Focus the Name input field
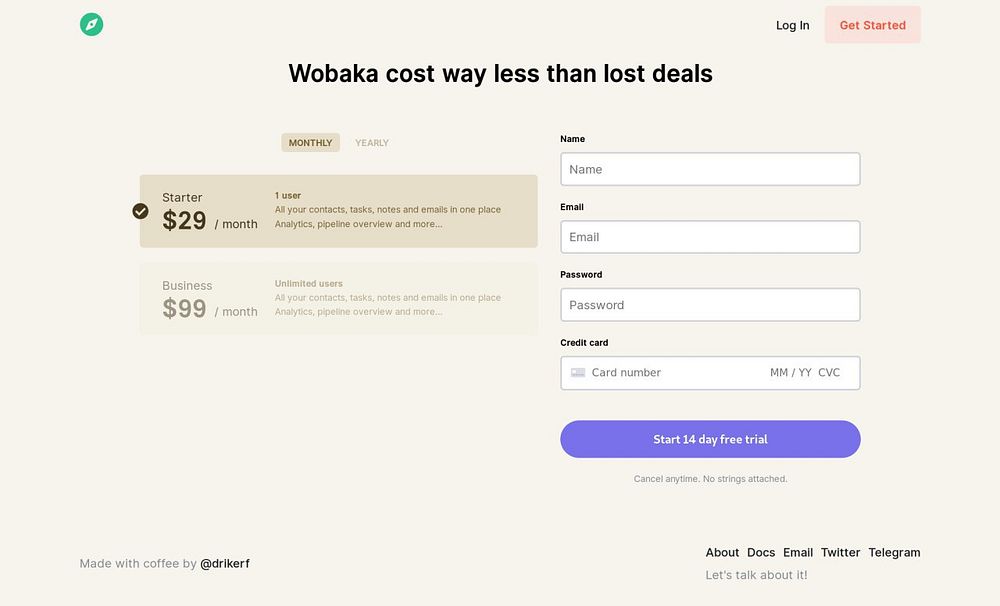The image size is (1000, 606). click(710, 169)
